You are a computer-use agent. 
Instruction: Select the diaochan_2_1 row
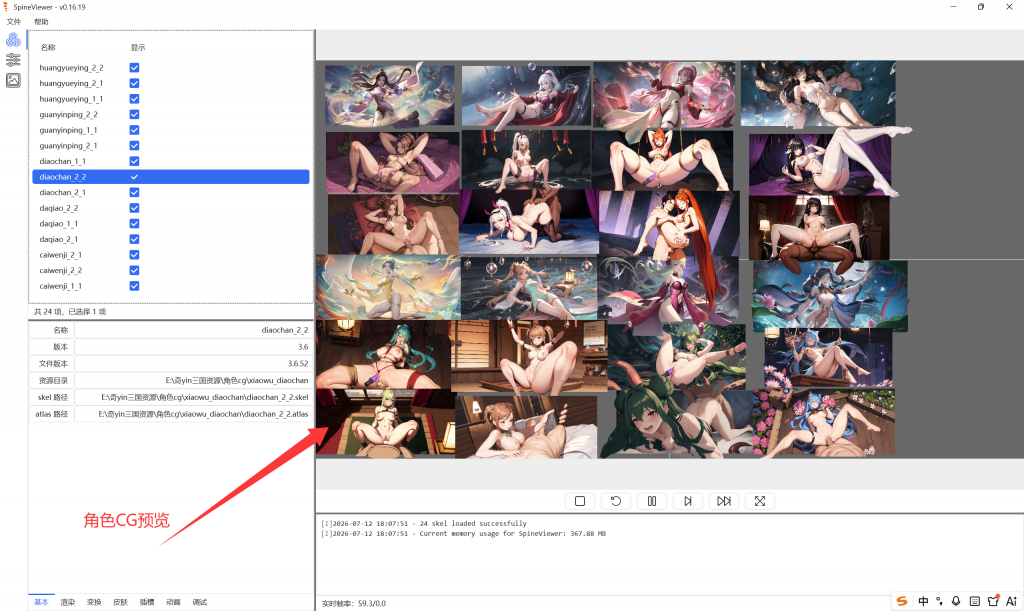[x=170, y=193]
